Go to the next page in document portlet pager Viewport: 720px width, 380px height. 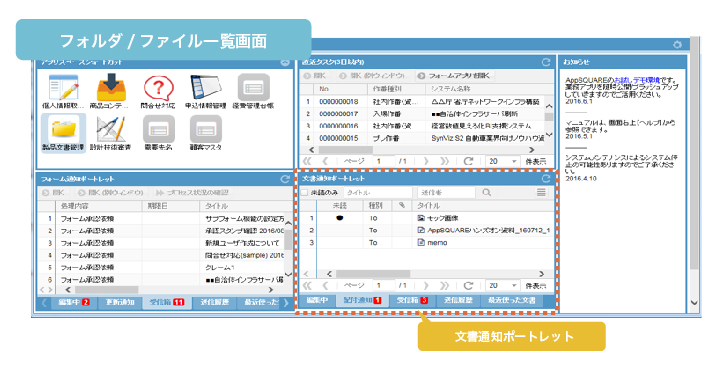pos(426,285)
